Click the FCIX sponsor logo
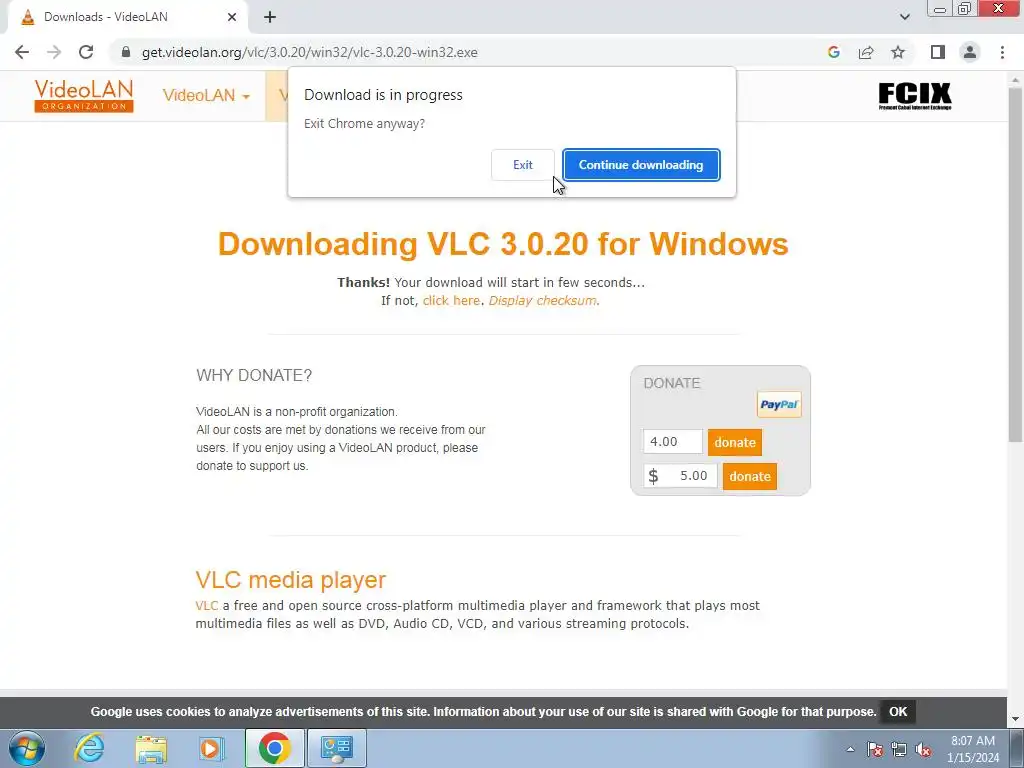1024x768 pixels. pyautogui.click(x=914, y=96)
